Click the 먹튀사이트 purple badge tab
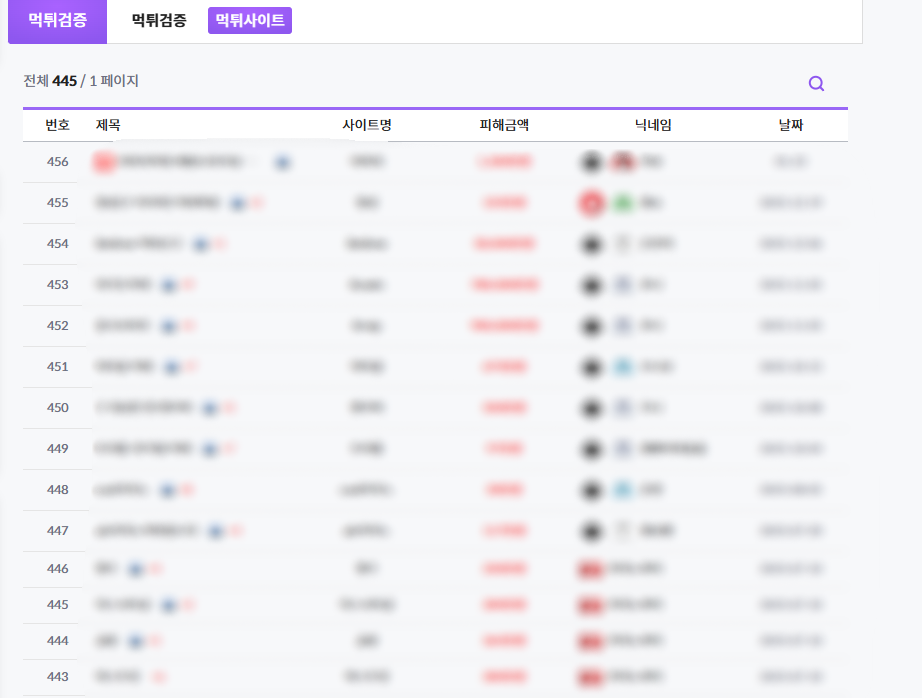922x698 pixels. coord(250,21)
